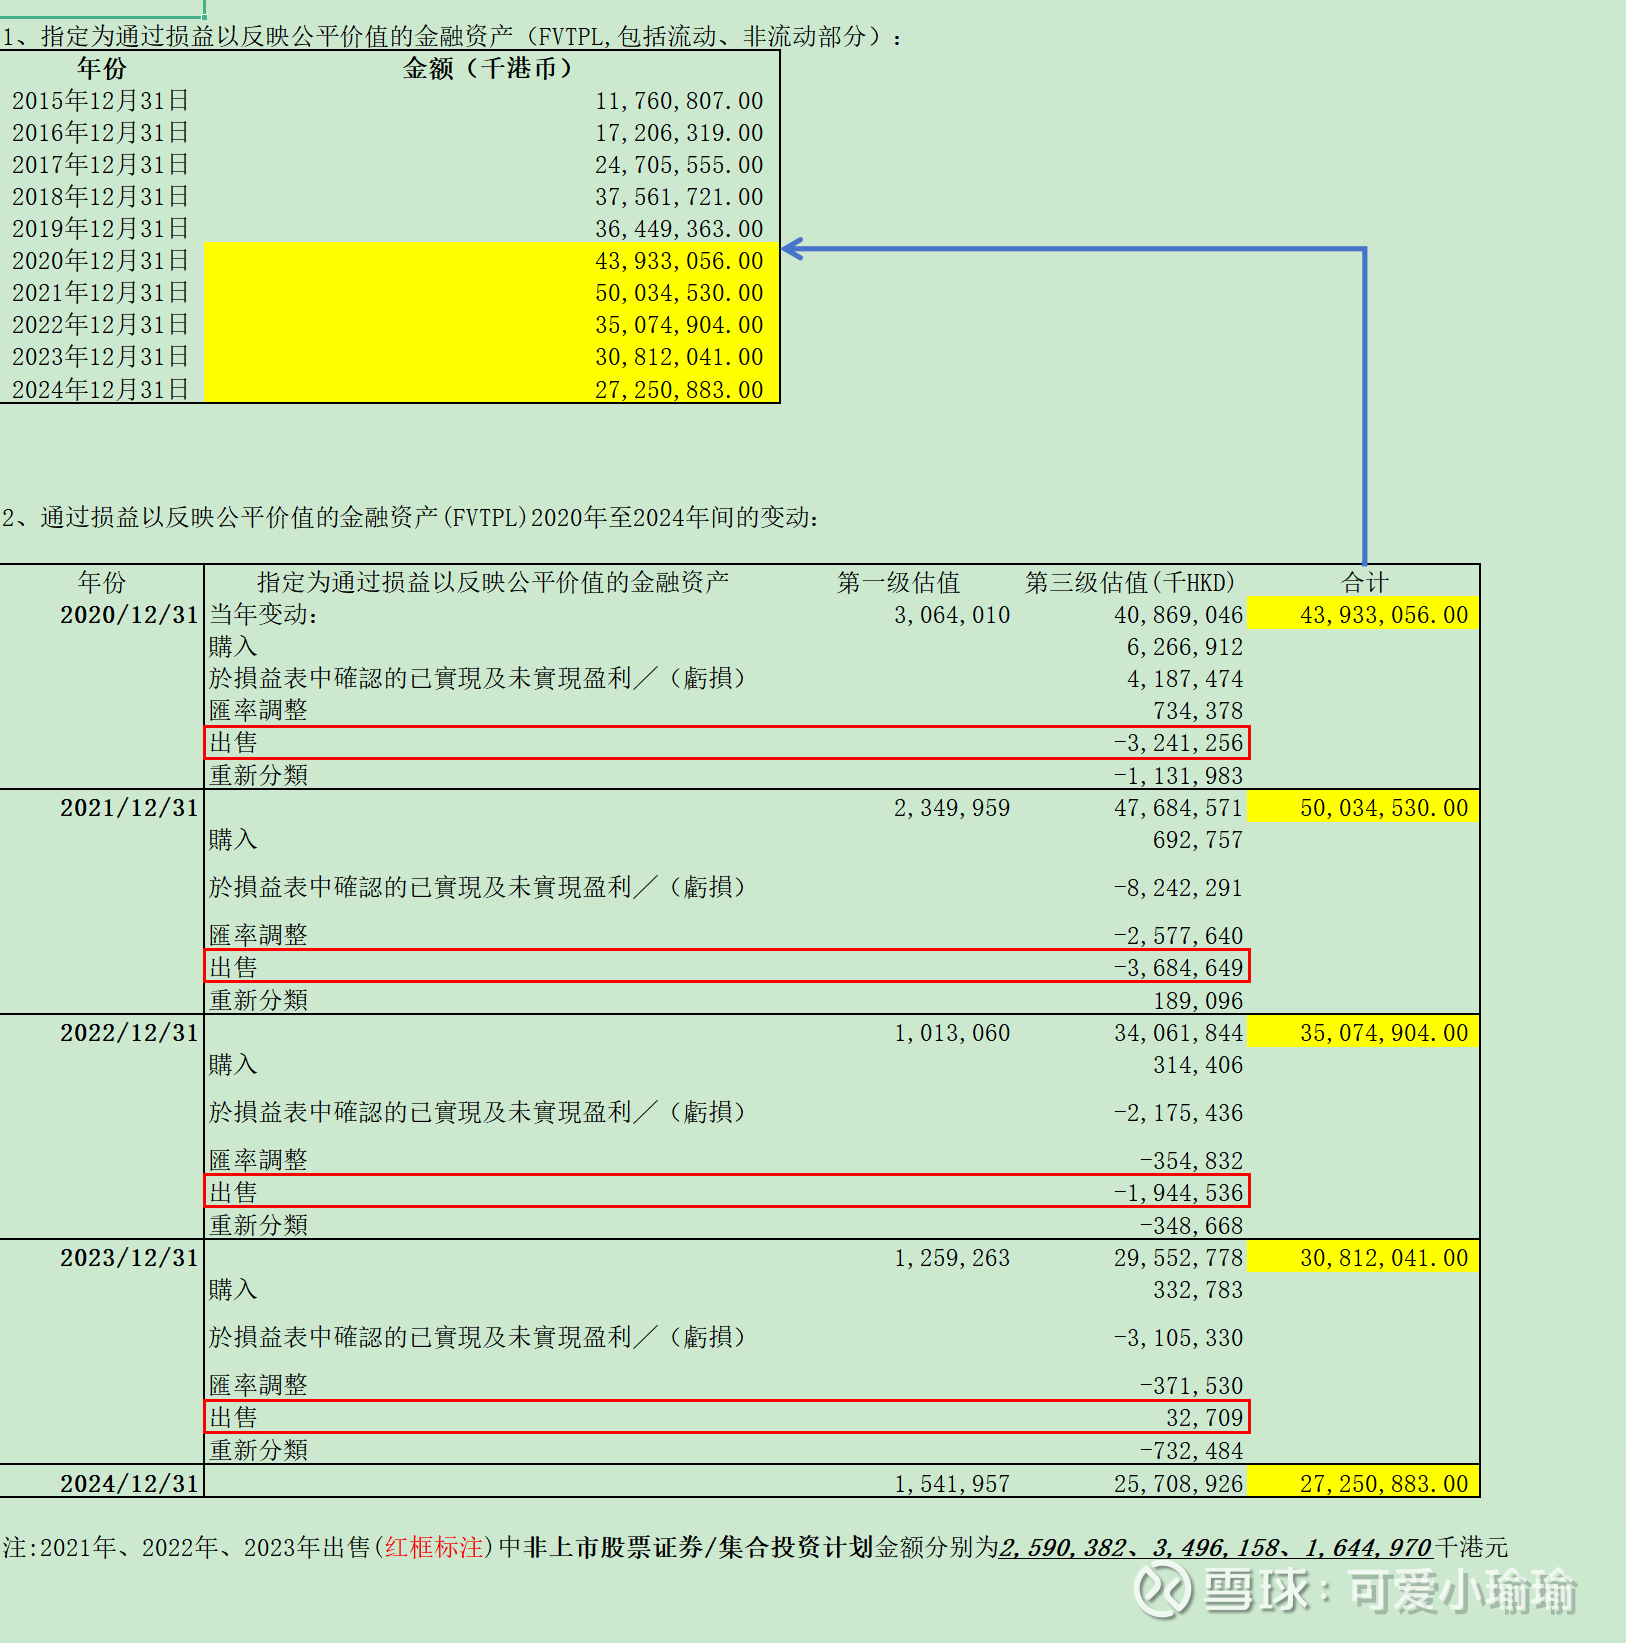Select 合计 total 43,933,056.00 in second table
Image resolution: width=1626 pixels, height=1643 pixels.
[x=1384, y=615]
